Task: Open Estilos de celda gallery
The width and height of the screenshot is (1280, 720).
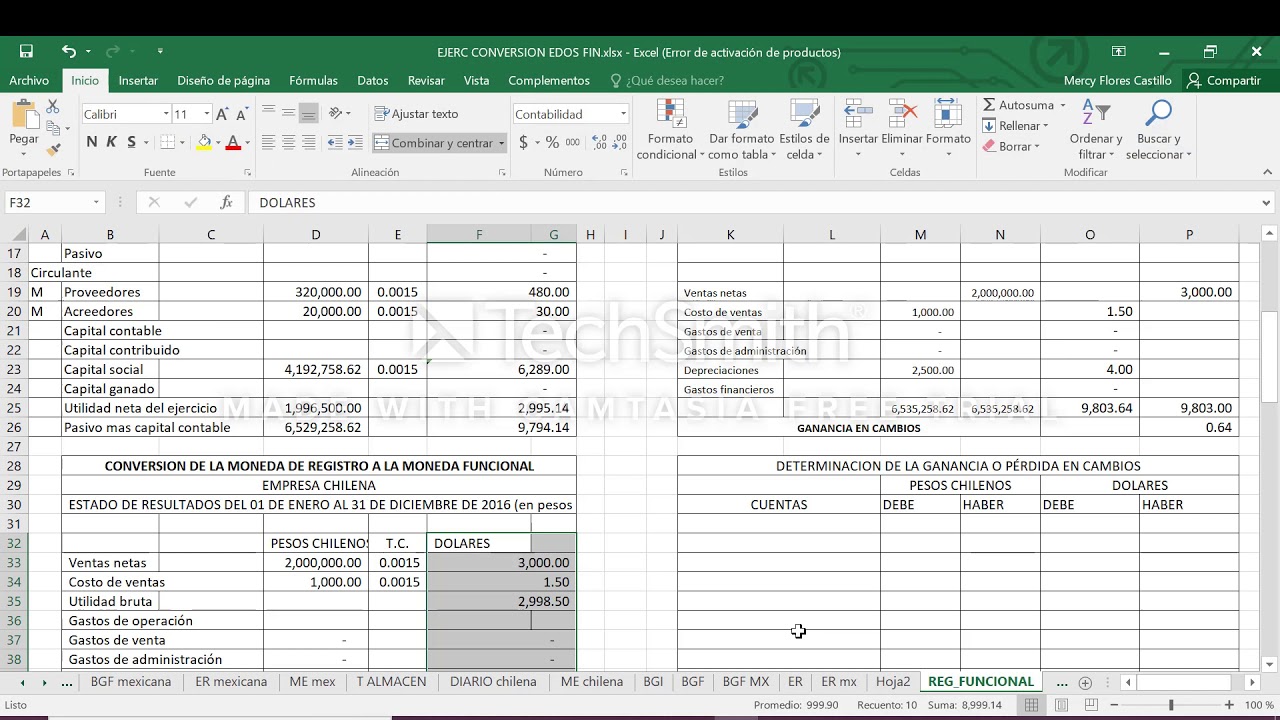Action: [x=804, y=129]
